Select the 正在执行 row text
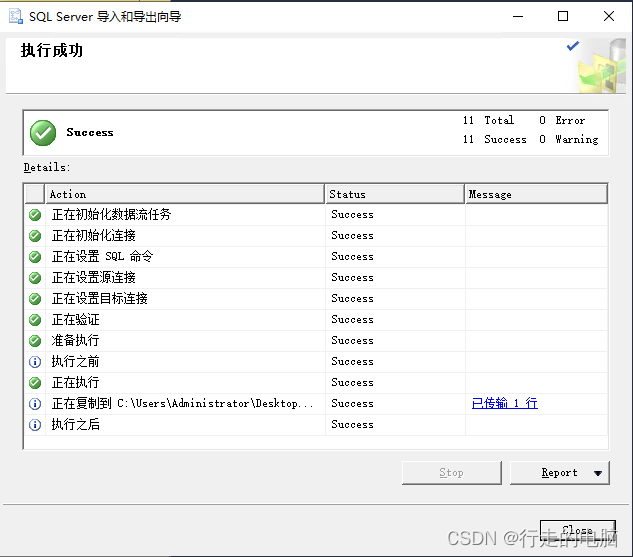Screen dimensions: 633x557 click(75, 383)
